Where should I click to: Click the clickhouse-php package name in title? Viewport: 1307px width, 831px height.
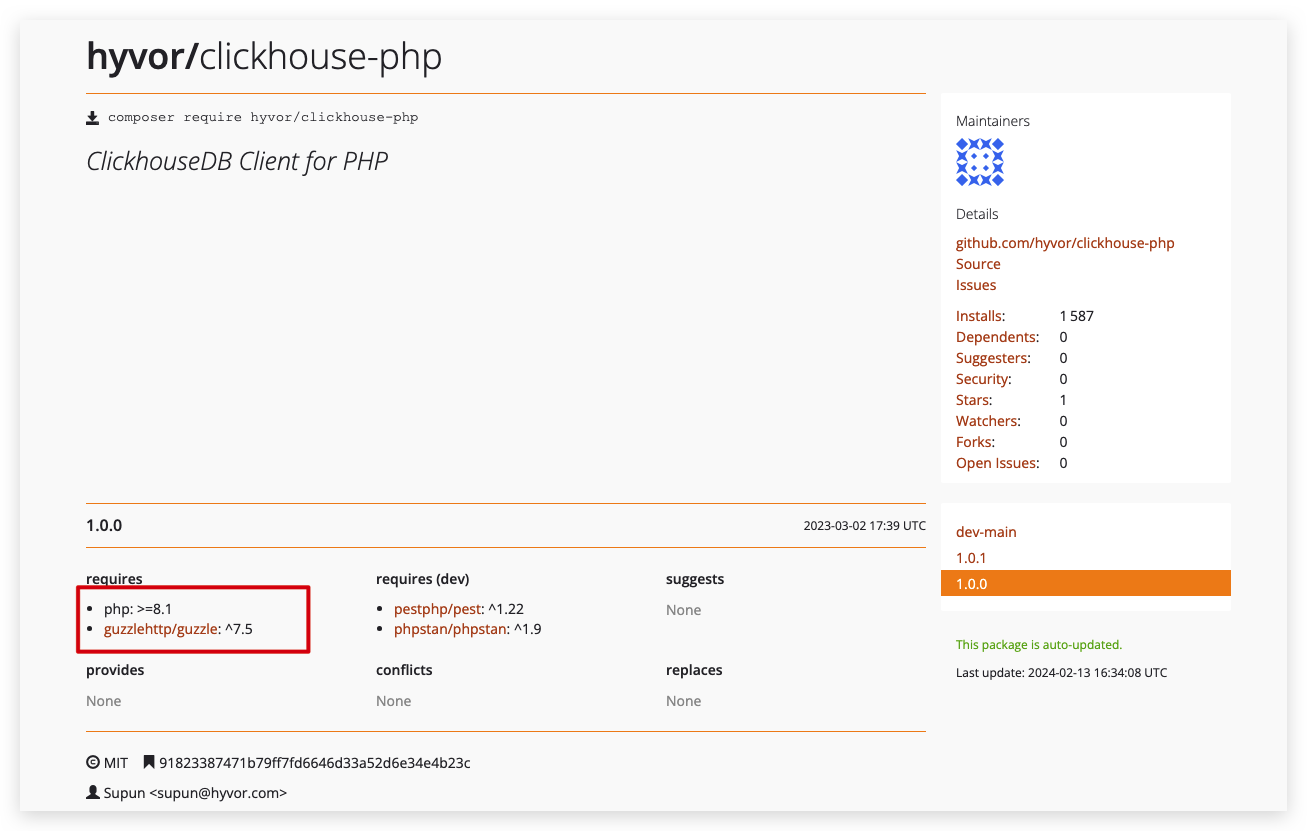[321, 58]
